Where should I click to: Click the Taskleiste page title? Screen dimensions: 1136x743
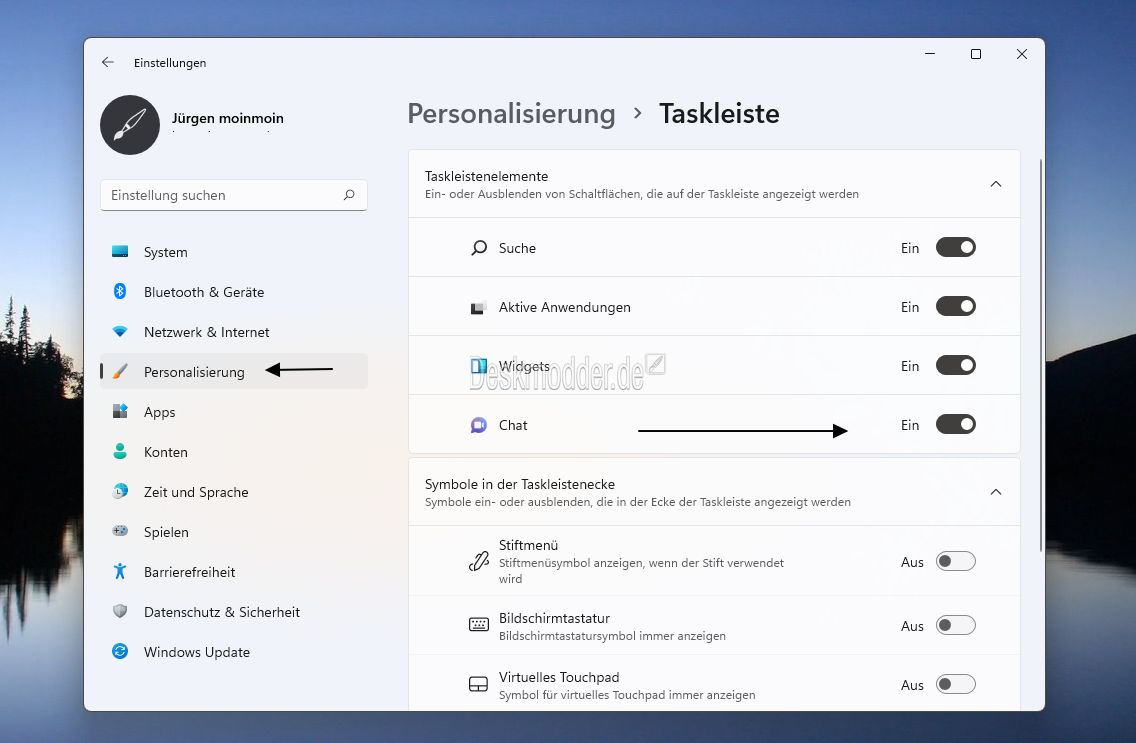[x=719, y=114]
